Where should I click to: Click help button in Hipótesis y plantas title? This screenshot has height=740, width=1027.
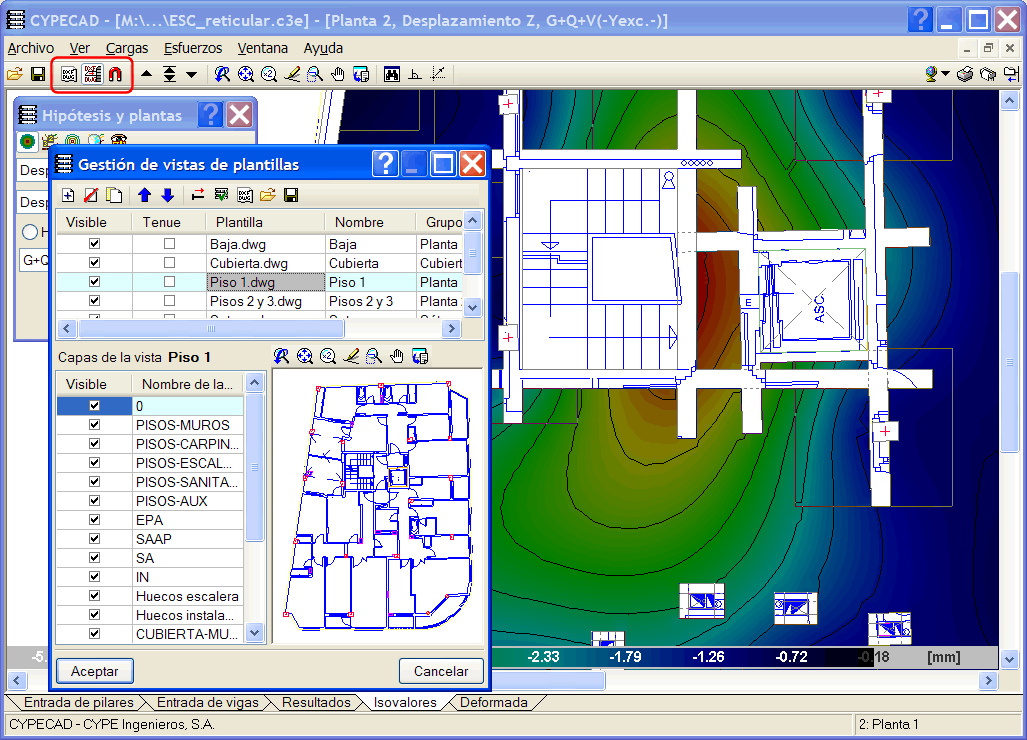point(210,115)
